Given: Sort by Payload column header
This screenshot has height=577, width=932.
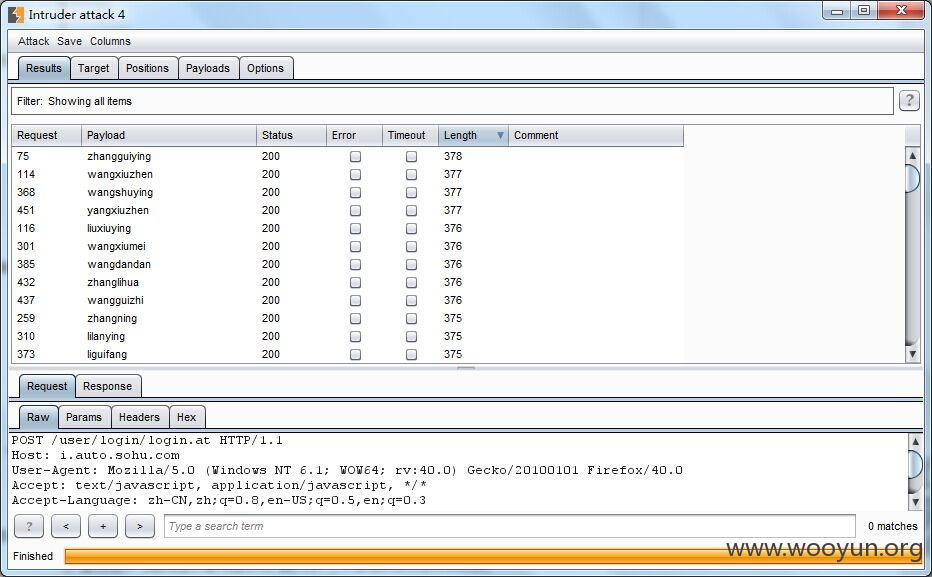Looking at the screenshot, I should pyautogui.click(x=169, y=135).
